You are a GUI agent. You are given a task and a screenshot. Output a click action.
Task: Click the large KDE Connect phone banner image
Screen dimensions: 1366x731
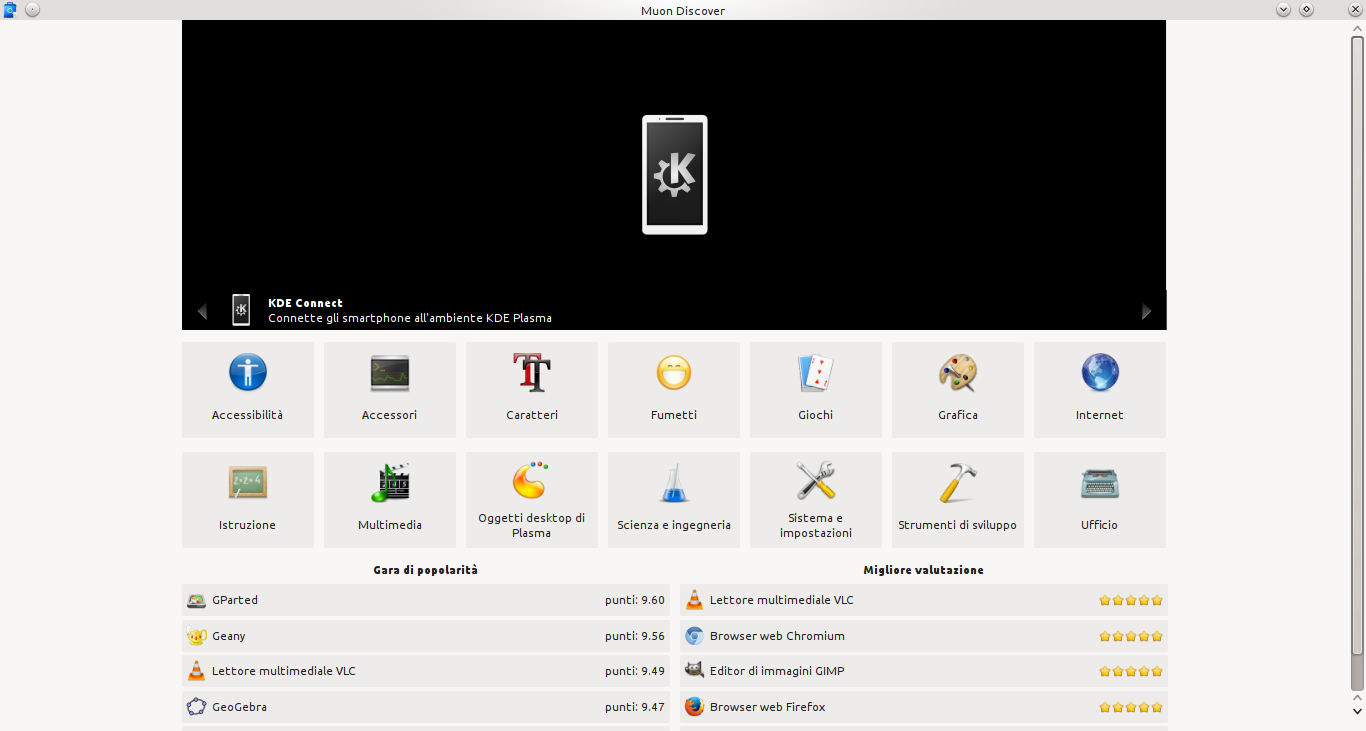coord(675,175)
